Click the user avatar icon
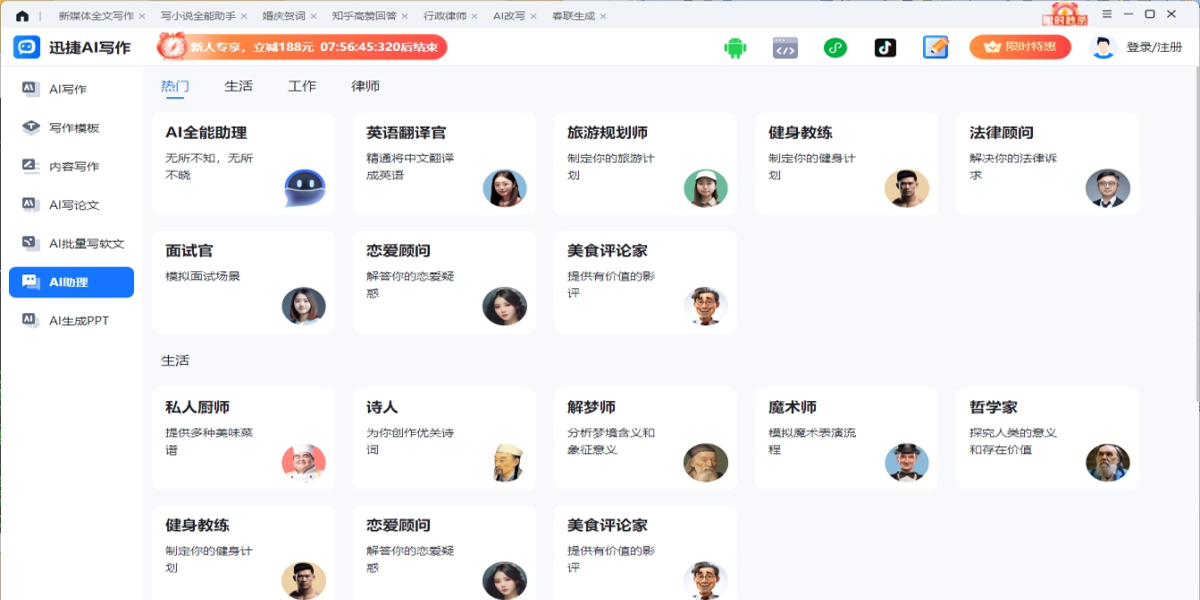 click(1103, 48)
